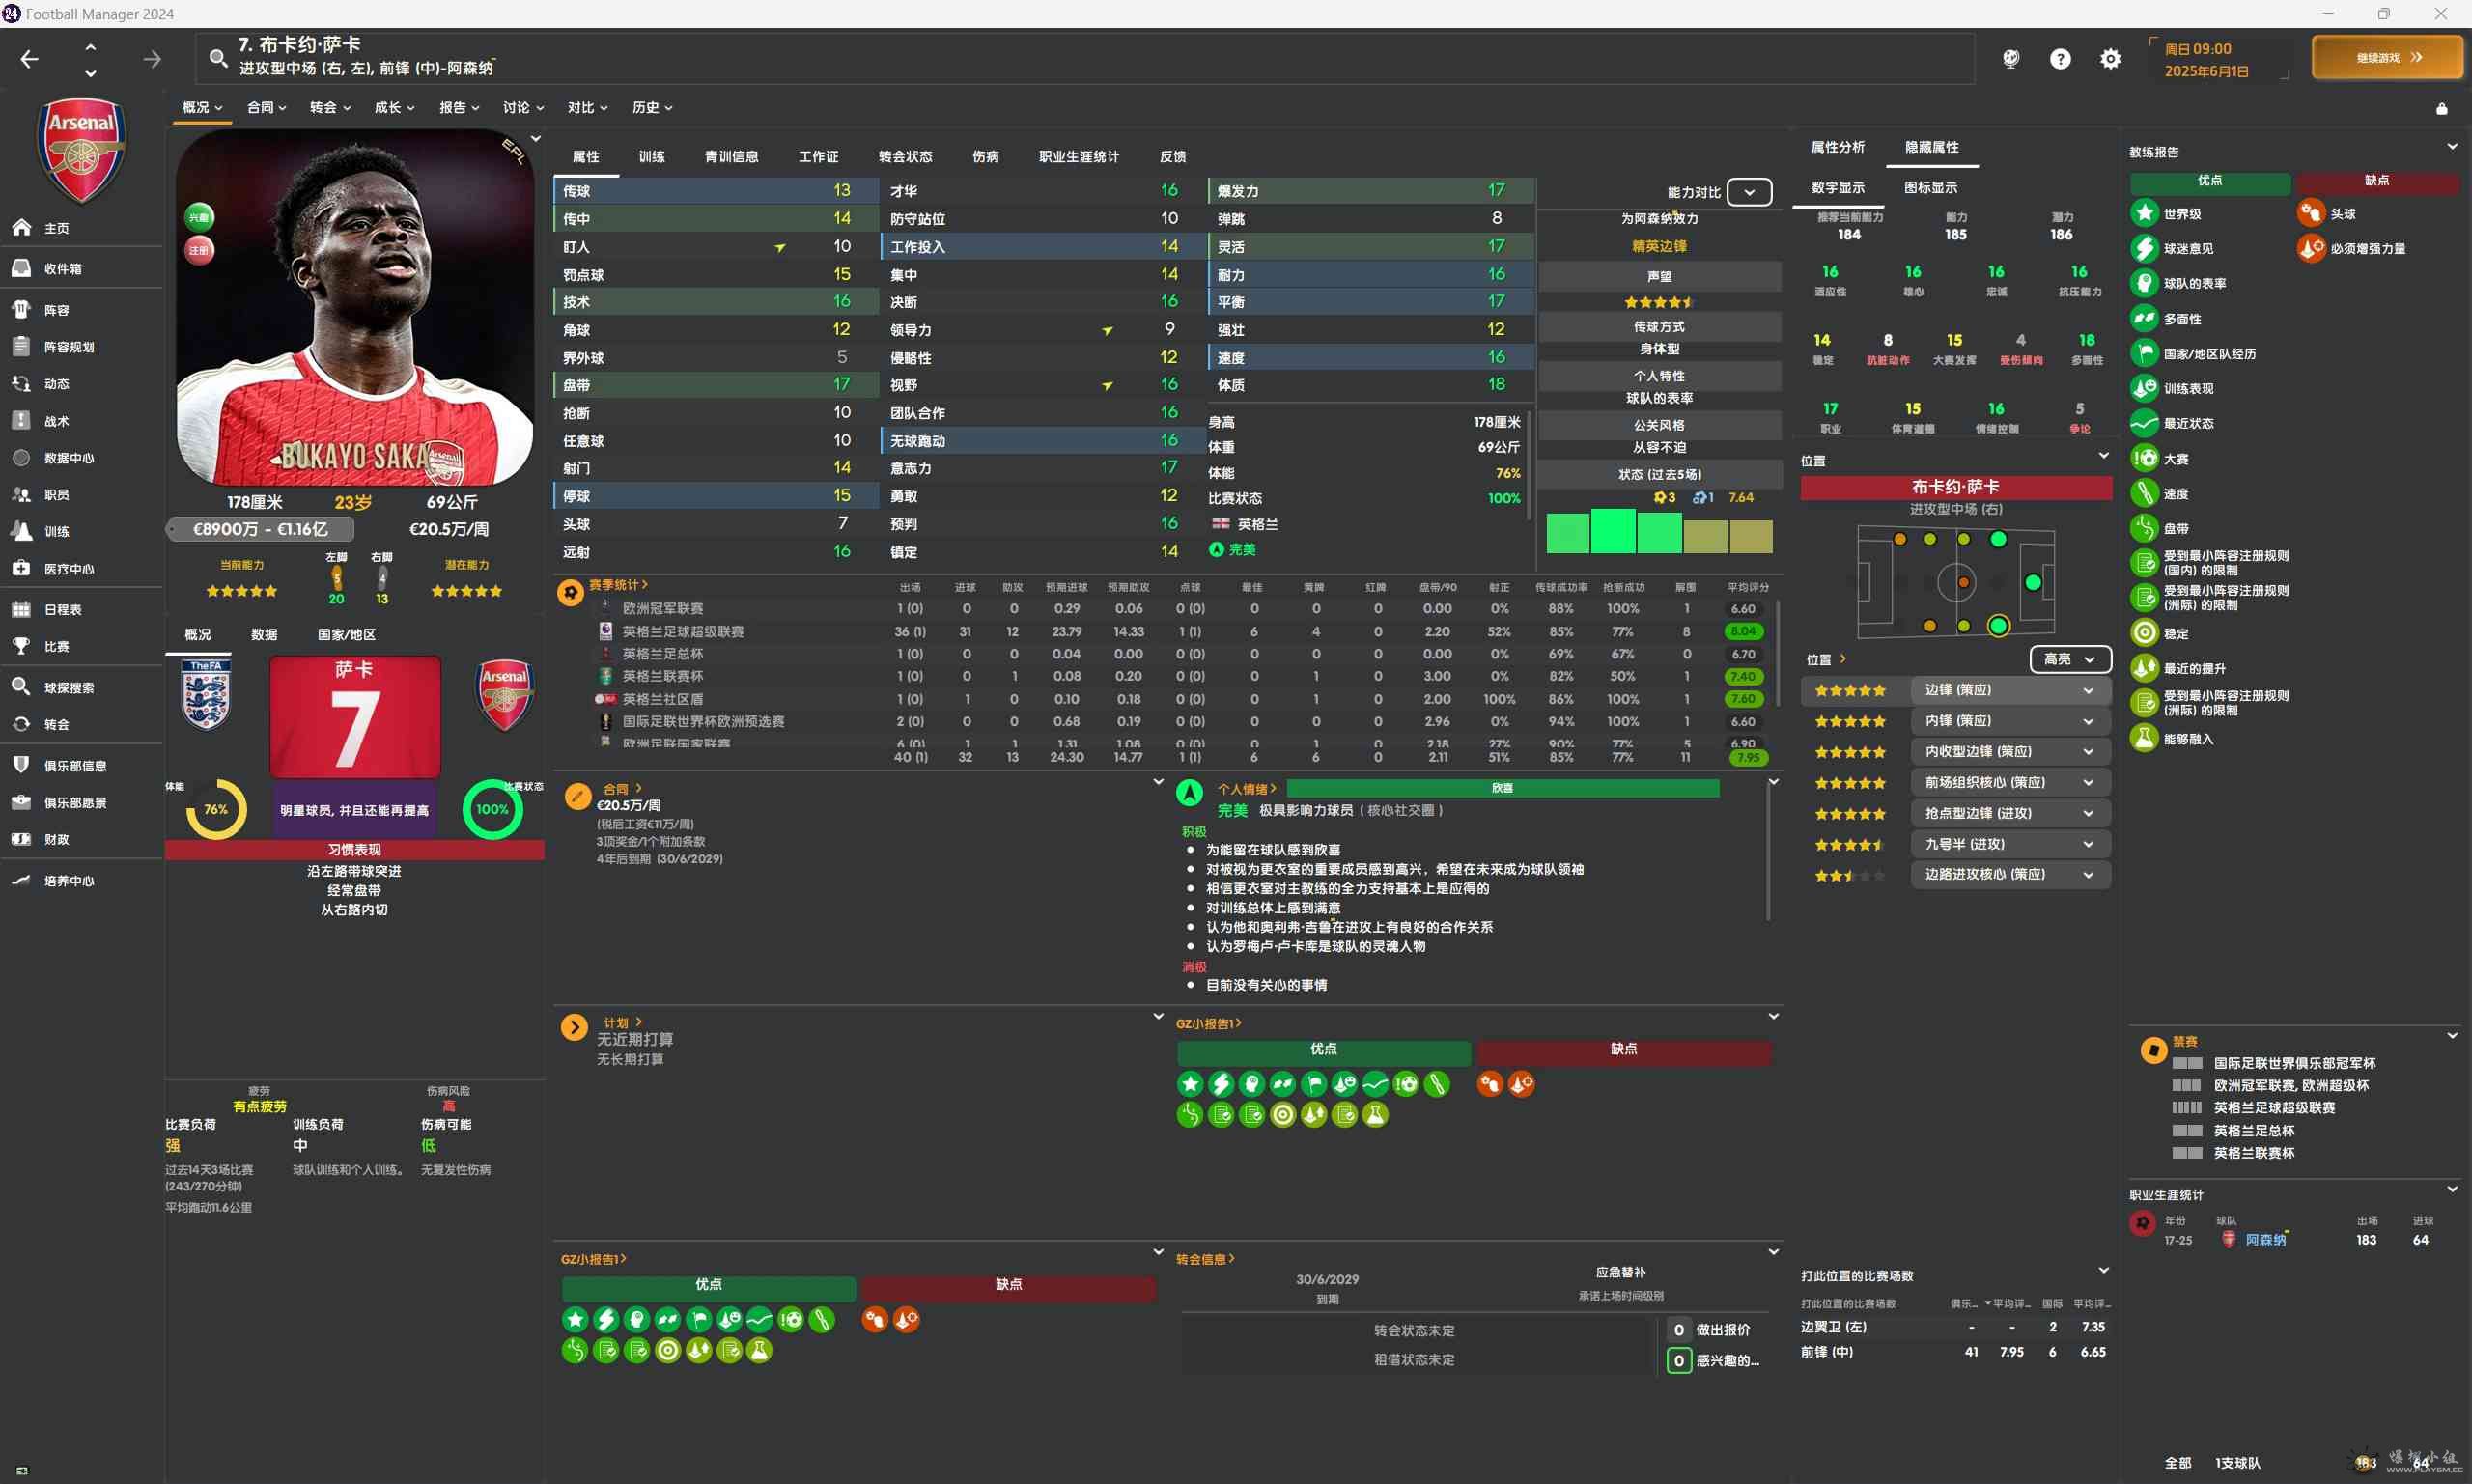Click the 76% 体能 circular gauge

click(216, 809)
